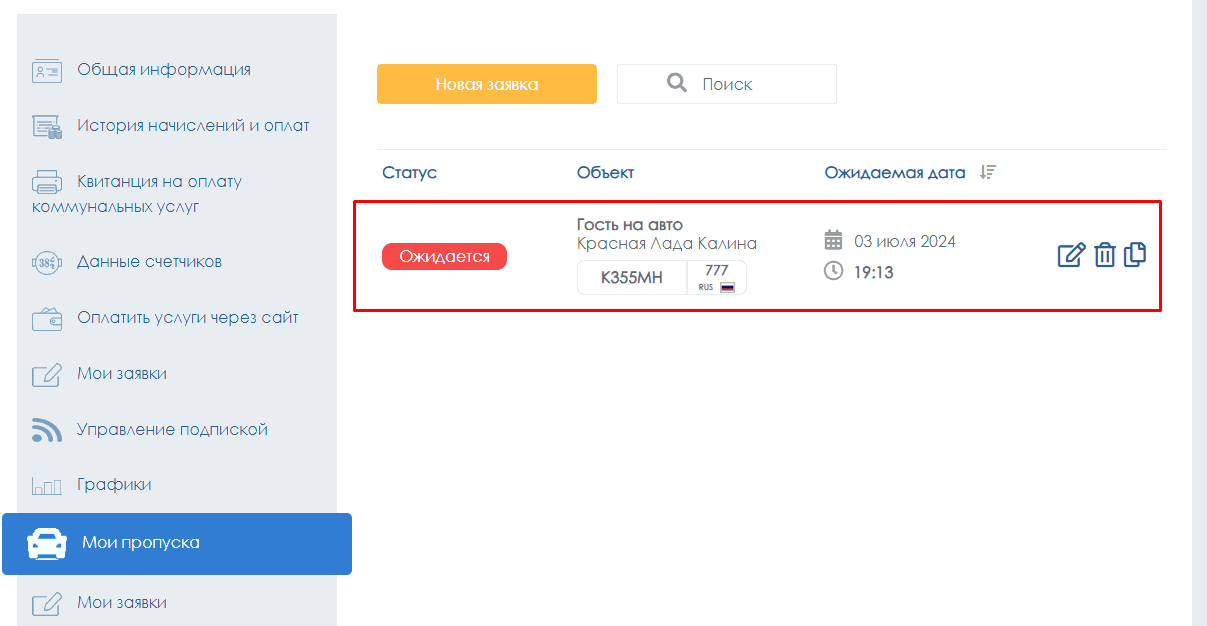Sort by the Ожидаемая дата column header
Image resolution: width=1207 pixels, height=626 pixels.
(x=895, y=173)
